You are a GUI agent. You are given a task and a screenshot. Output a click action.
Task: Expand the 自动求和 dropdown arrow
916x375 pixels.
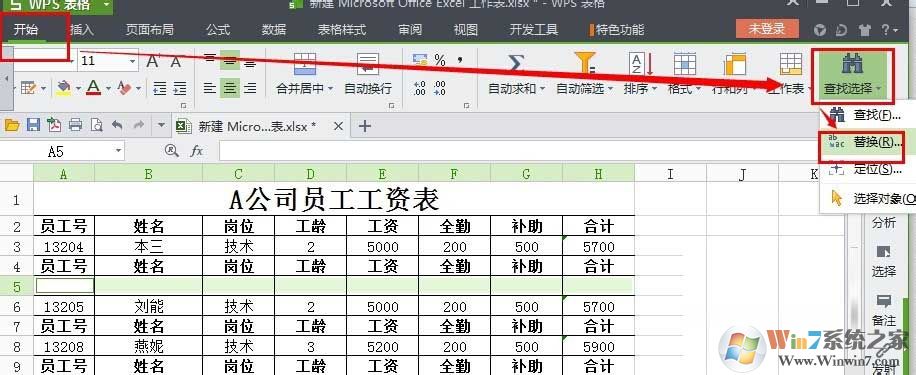[542, 89]
